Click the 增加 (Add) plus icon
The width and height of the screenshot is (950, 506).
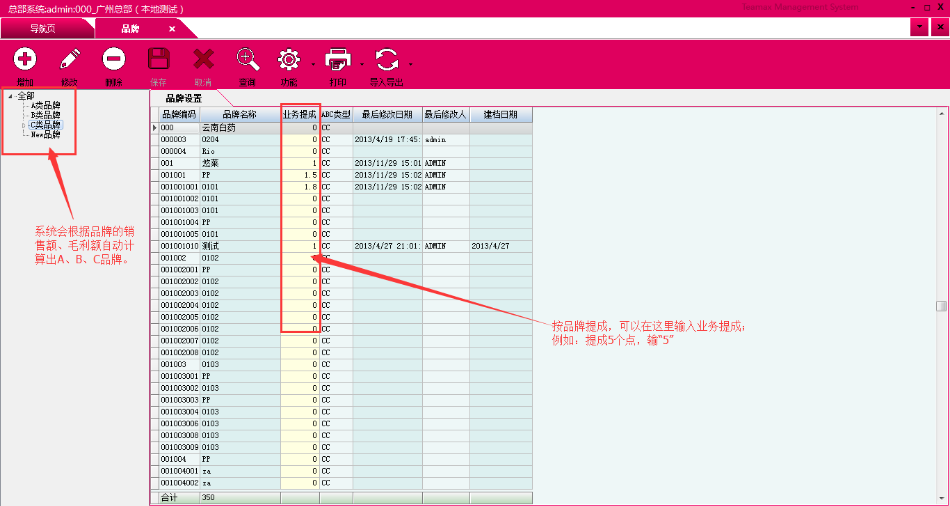(25, 60)
